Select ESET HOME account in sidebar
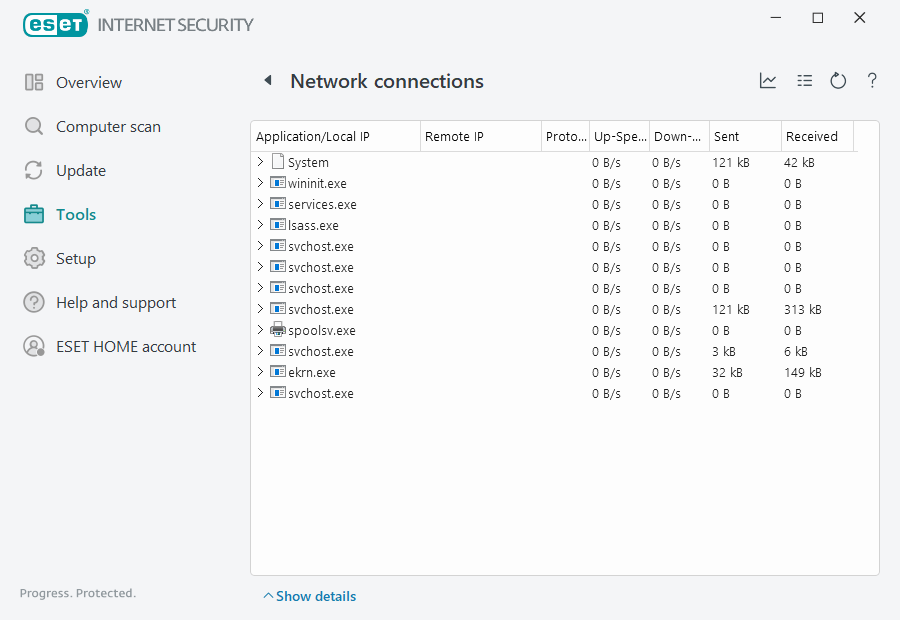This screenshot has width=900, height=620. click(125, 347)
